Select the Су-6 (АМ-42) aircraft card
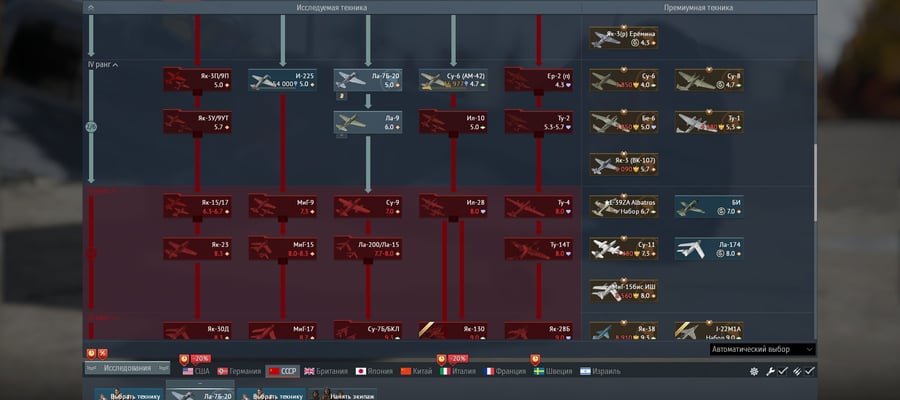This screenshot has width=900, height=400. (453, 80)
